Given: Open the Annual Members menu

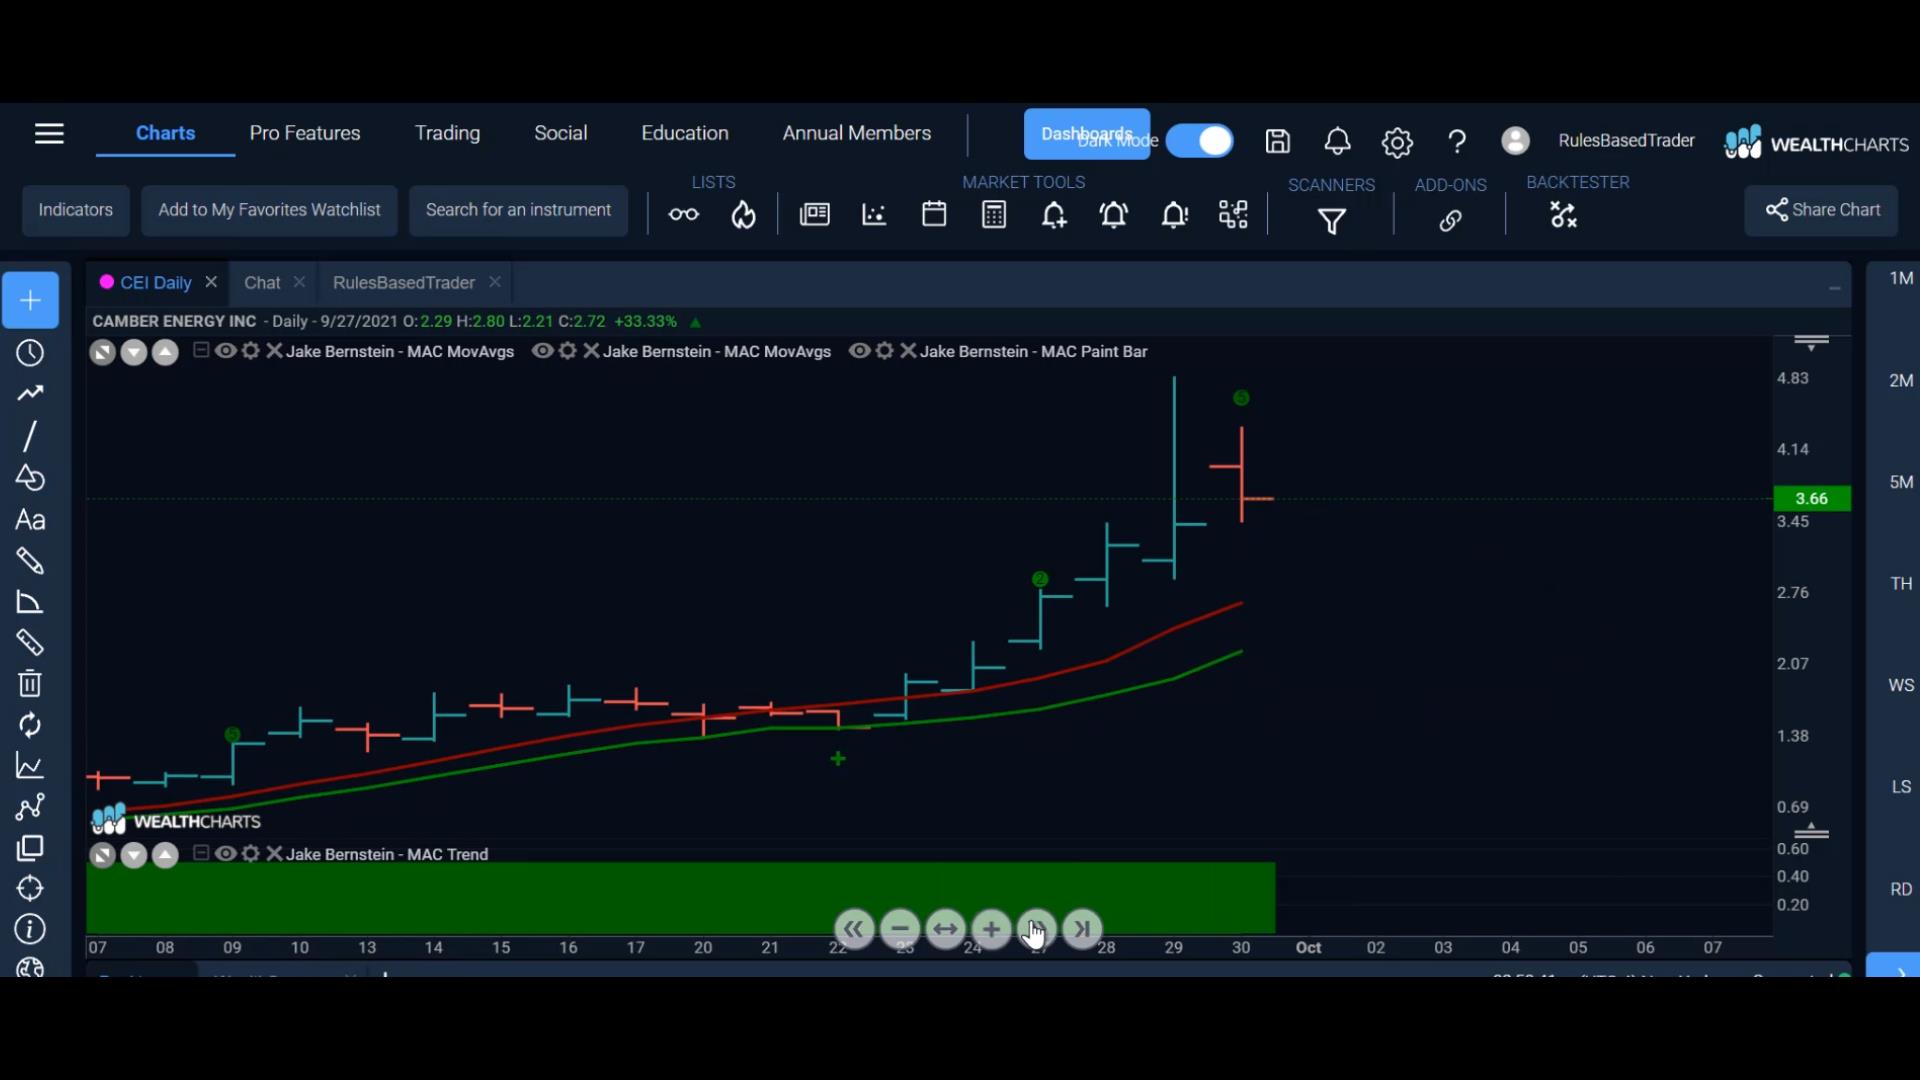Looking at the screenshot, I should (857, 133).
